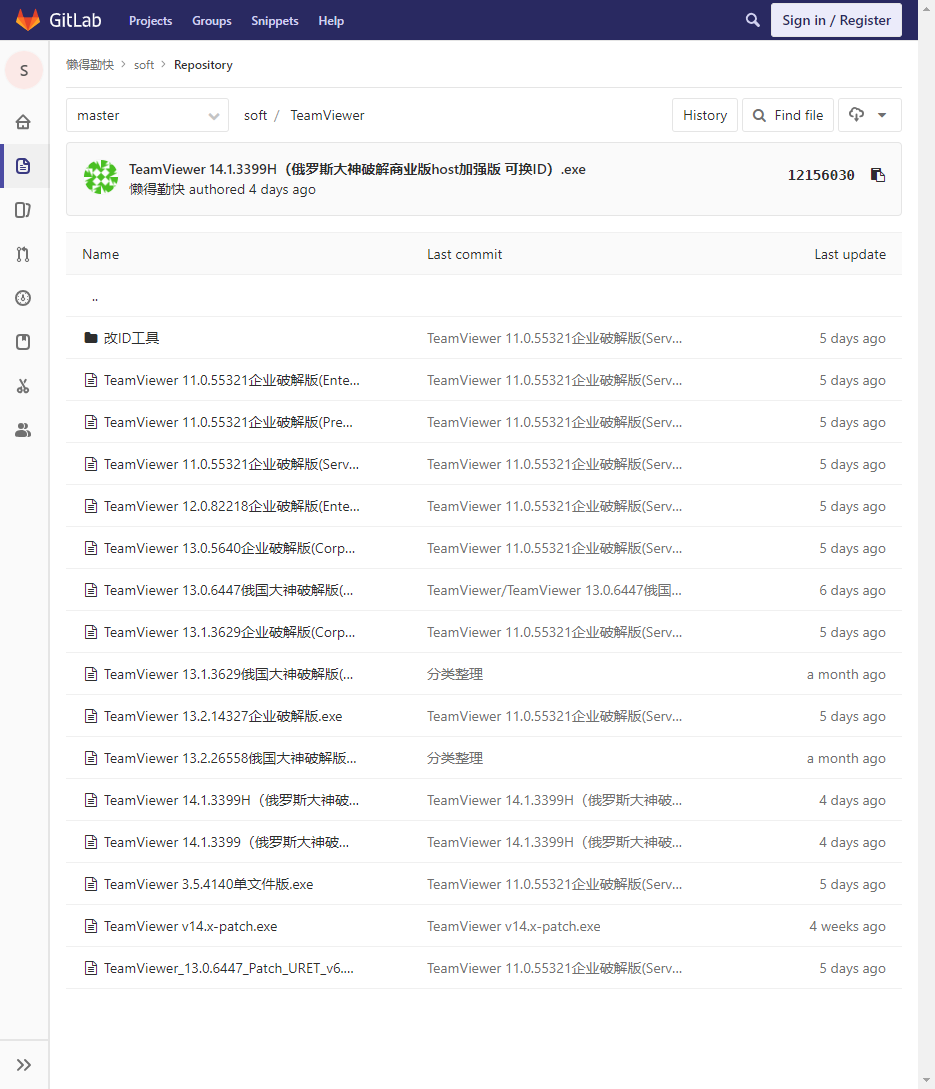This screenshot has height=1089, width=935.
Task: Click Sign in / Register button
Action: point(836,20)
